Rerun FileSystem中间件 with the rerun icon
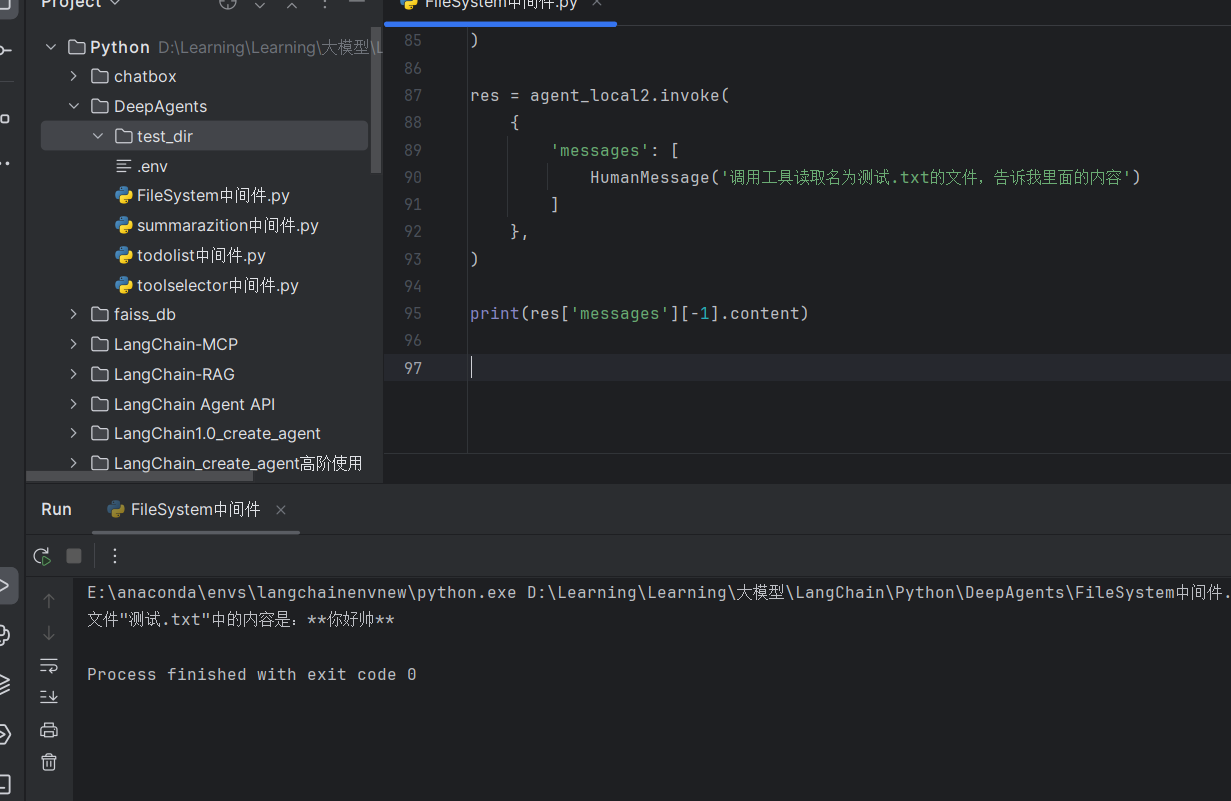The image size is (1231, 801). [42, 556]
